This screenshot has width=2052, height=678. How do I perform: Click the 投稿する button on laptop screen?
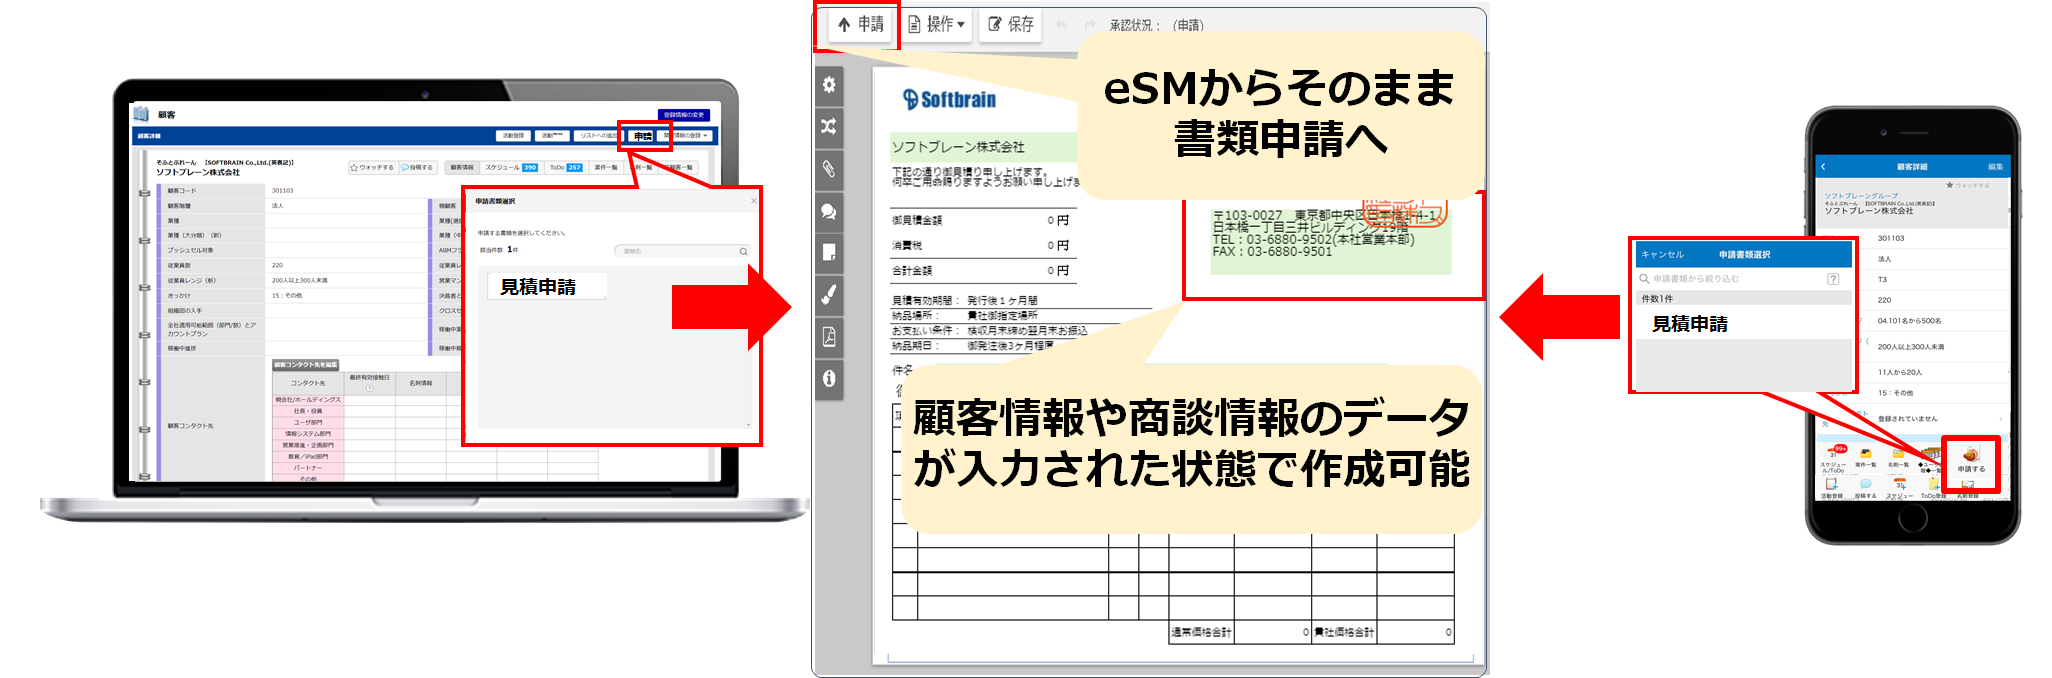[417, 167]
